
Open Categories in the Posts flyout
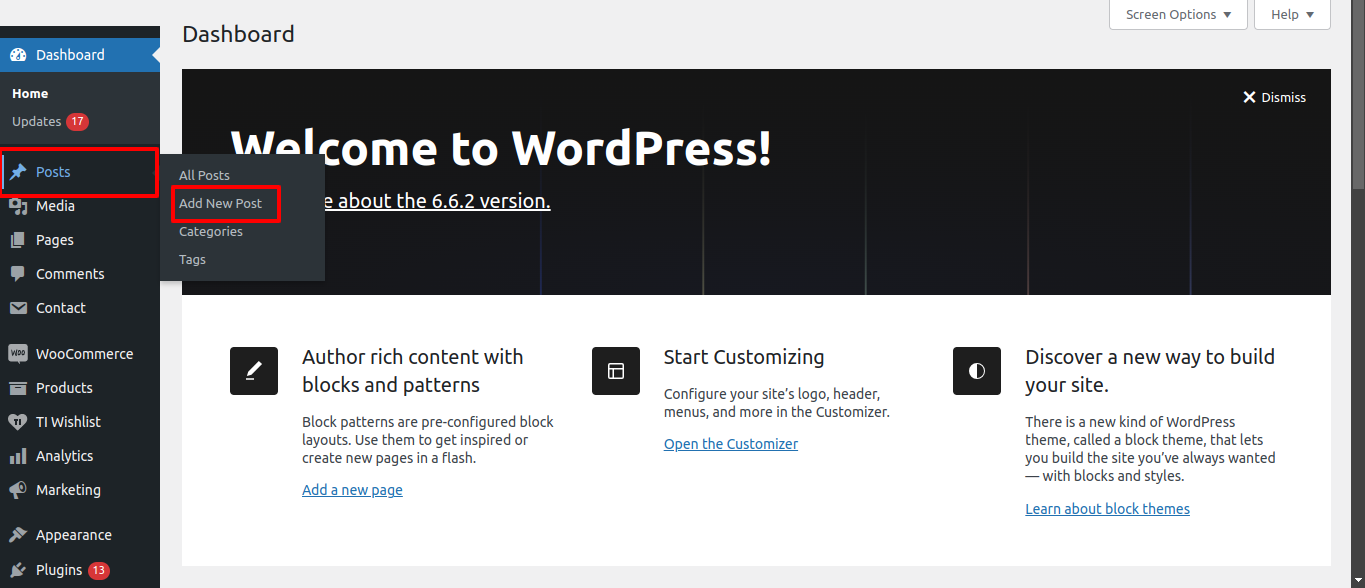click(x=211, y=231)
